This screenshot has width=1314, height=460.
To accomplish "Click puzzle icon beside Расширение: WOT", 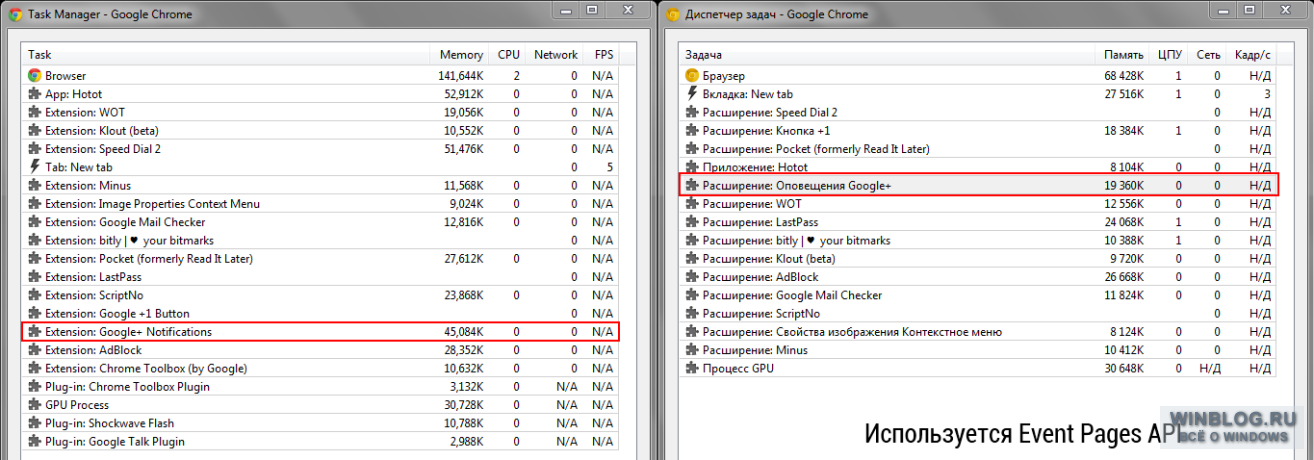I will 692,204.
